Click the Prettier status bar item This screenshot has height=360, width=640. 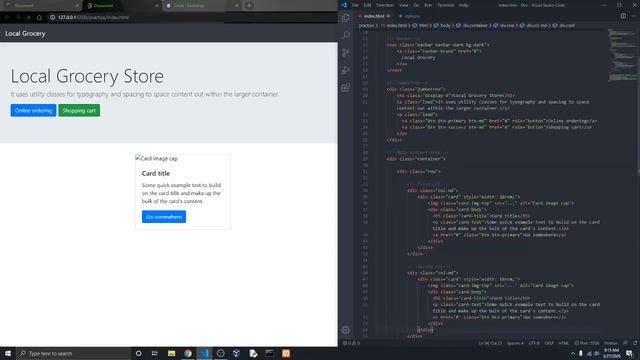pos(611,343)
